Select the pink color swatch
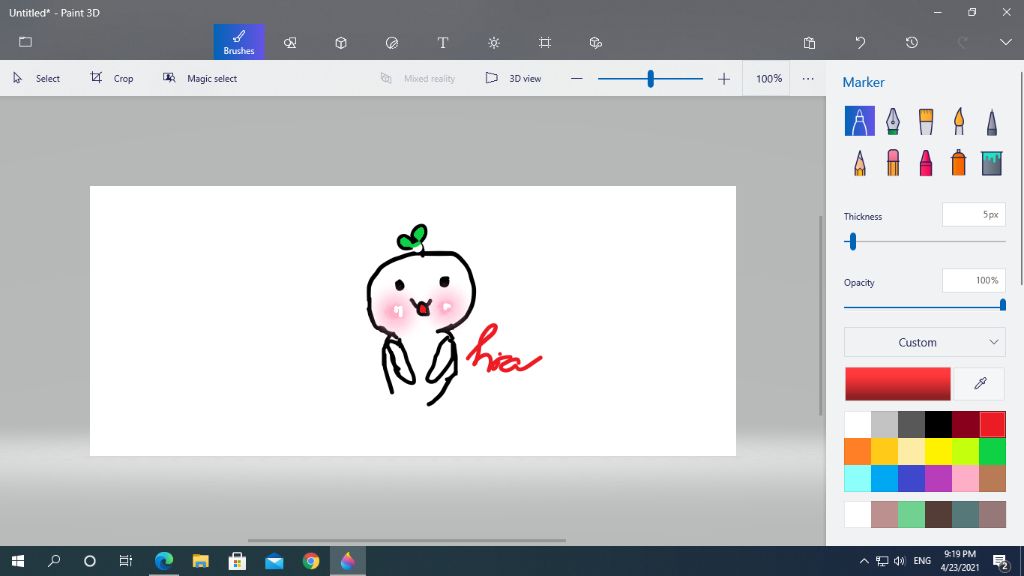Image resolution: width=1024 pixels, height=576 pixels. pos(965,478)
